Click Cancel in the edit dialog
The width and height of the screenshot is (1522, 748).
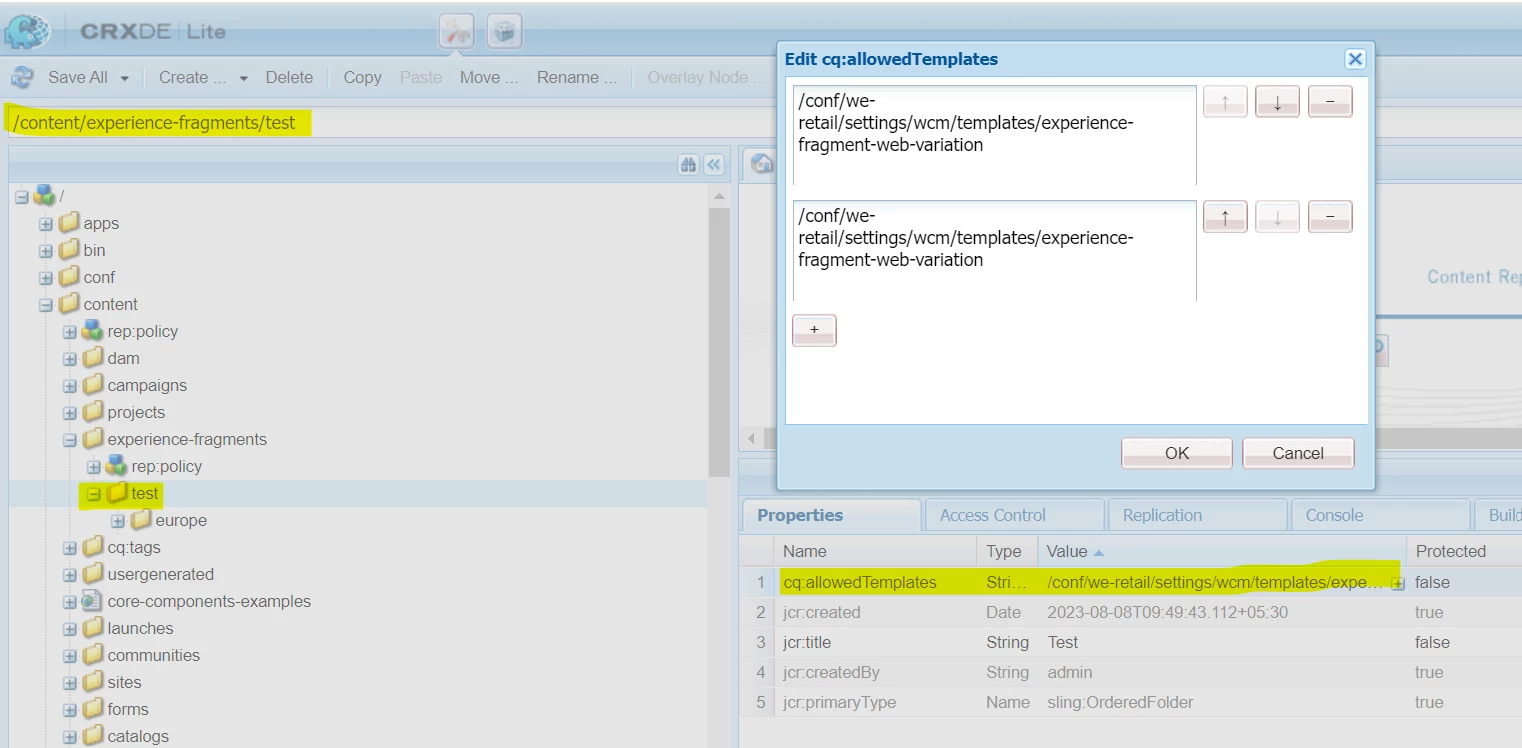coord(1298,453)
